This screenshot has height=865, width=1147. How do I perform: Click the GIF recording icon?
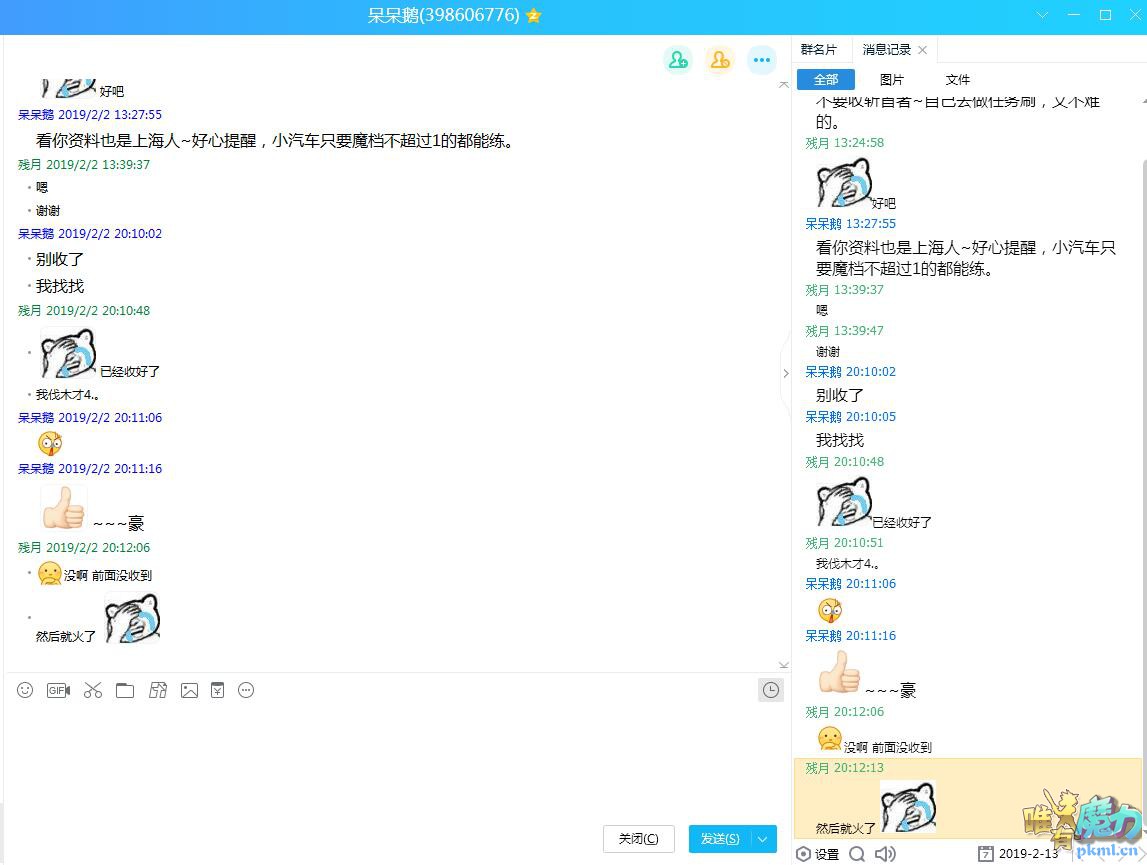pos(58,690)
